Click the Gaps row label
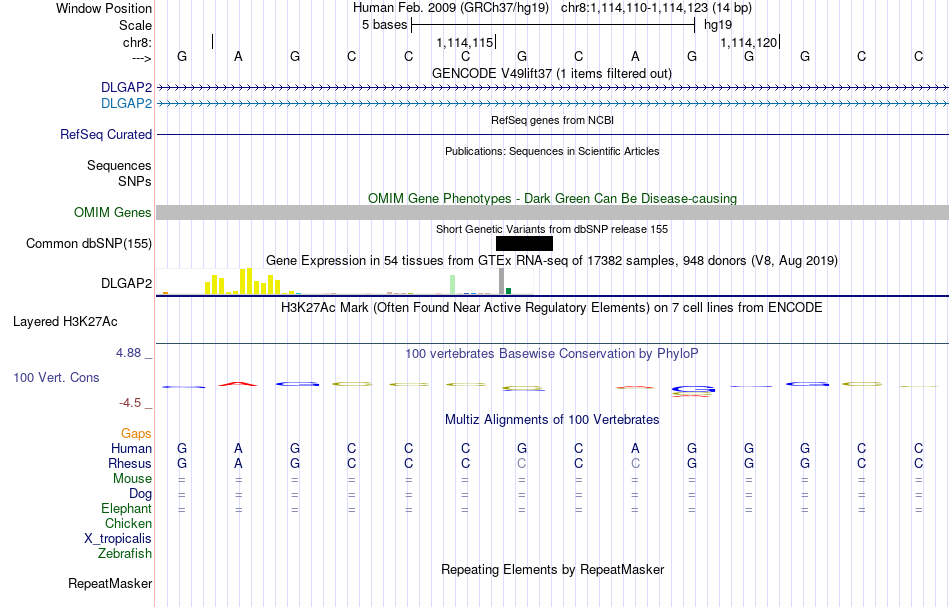This screenshot has height=607, width=950. [136, 433]
